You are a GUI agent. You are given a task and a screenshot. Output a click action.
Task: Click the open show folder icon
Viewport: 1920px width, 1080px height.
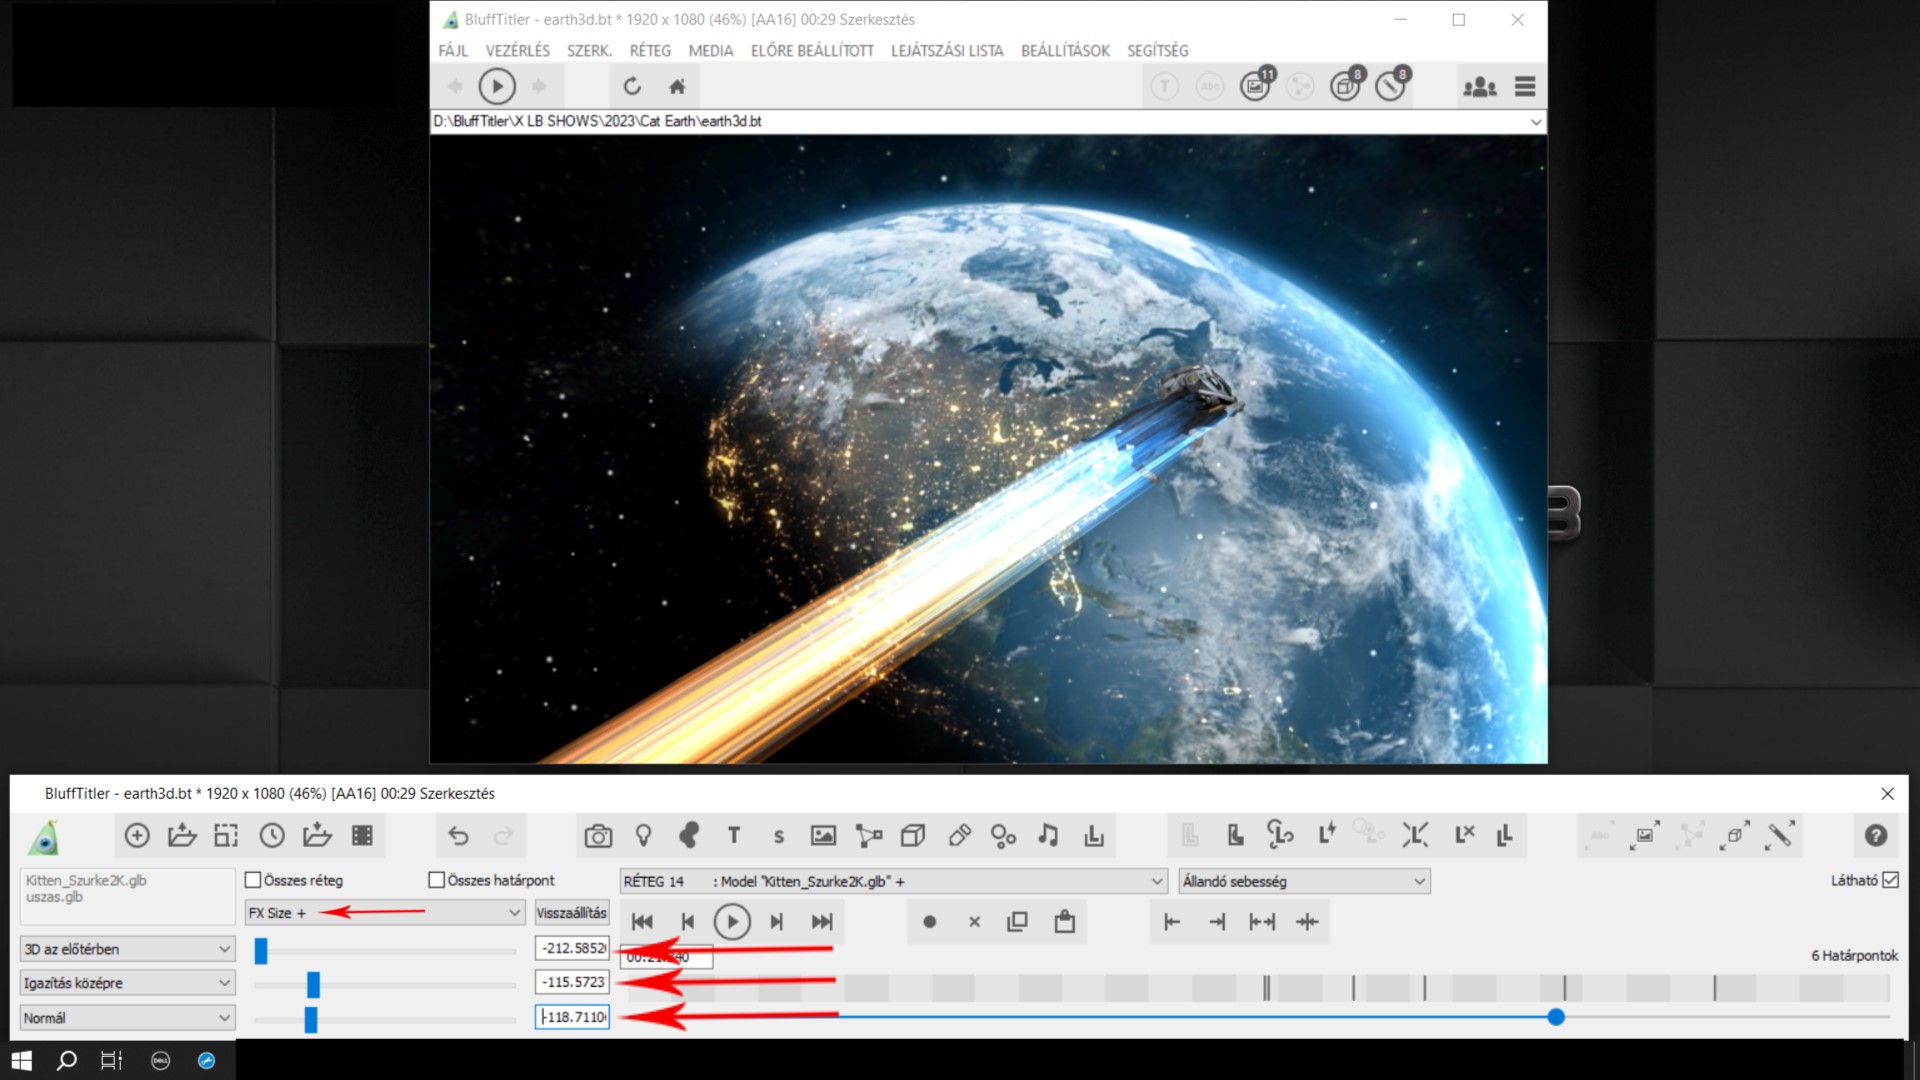tap(182, 836)
